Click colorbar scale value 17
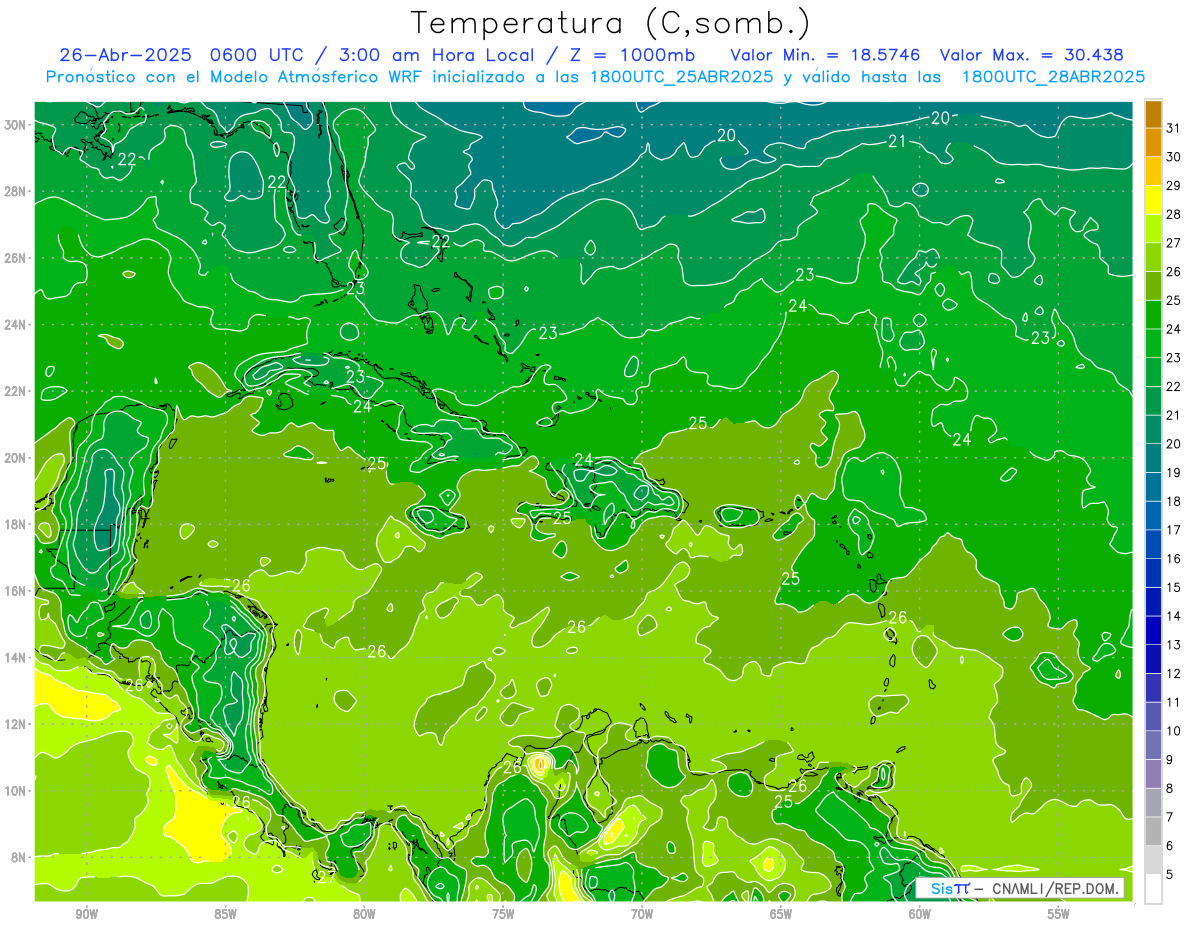 click(x=1173, y=530)
